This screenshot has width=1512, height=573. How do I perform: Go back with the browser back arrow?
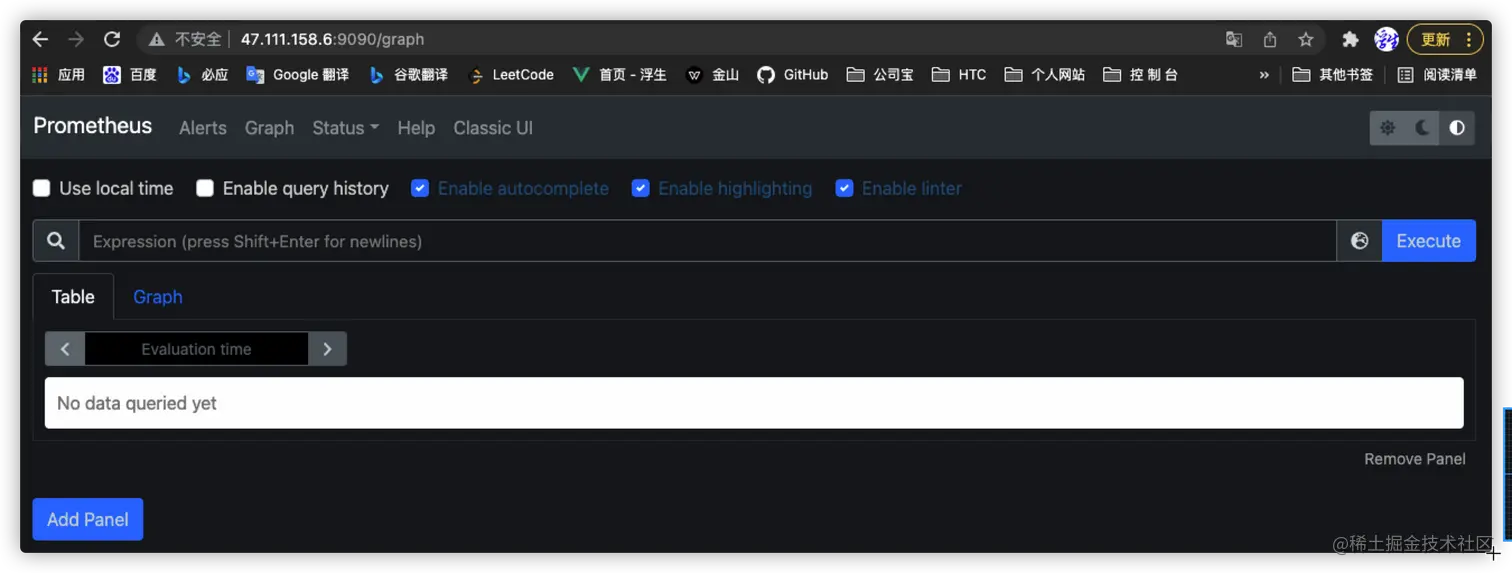click(40, 39)
